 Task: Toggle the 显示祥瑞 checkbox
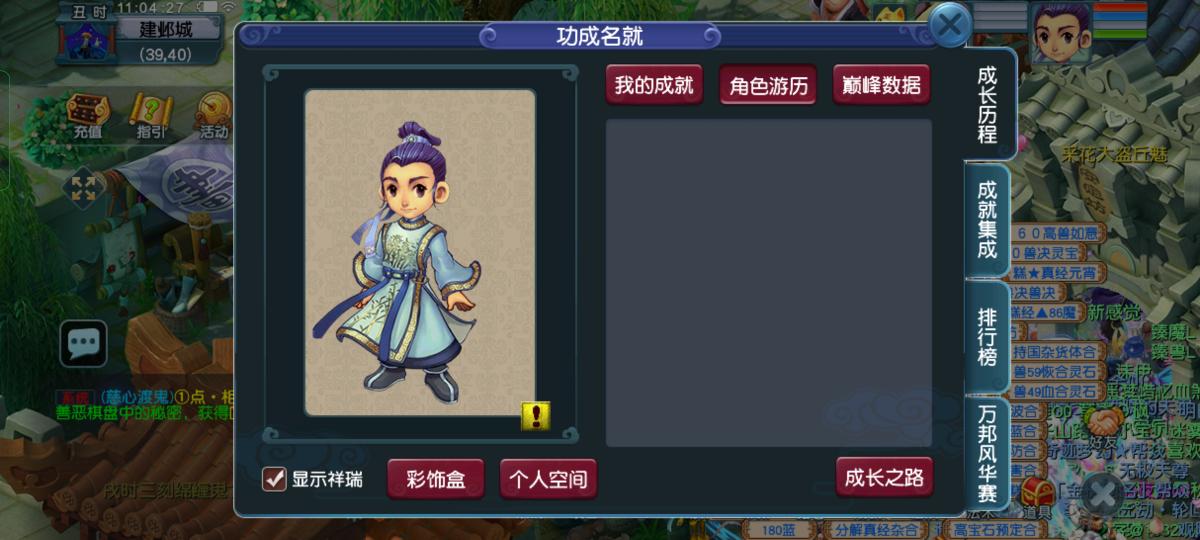click(x=274, y=479)
